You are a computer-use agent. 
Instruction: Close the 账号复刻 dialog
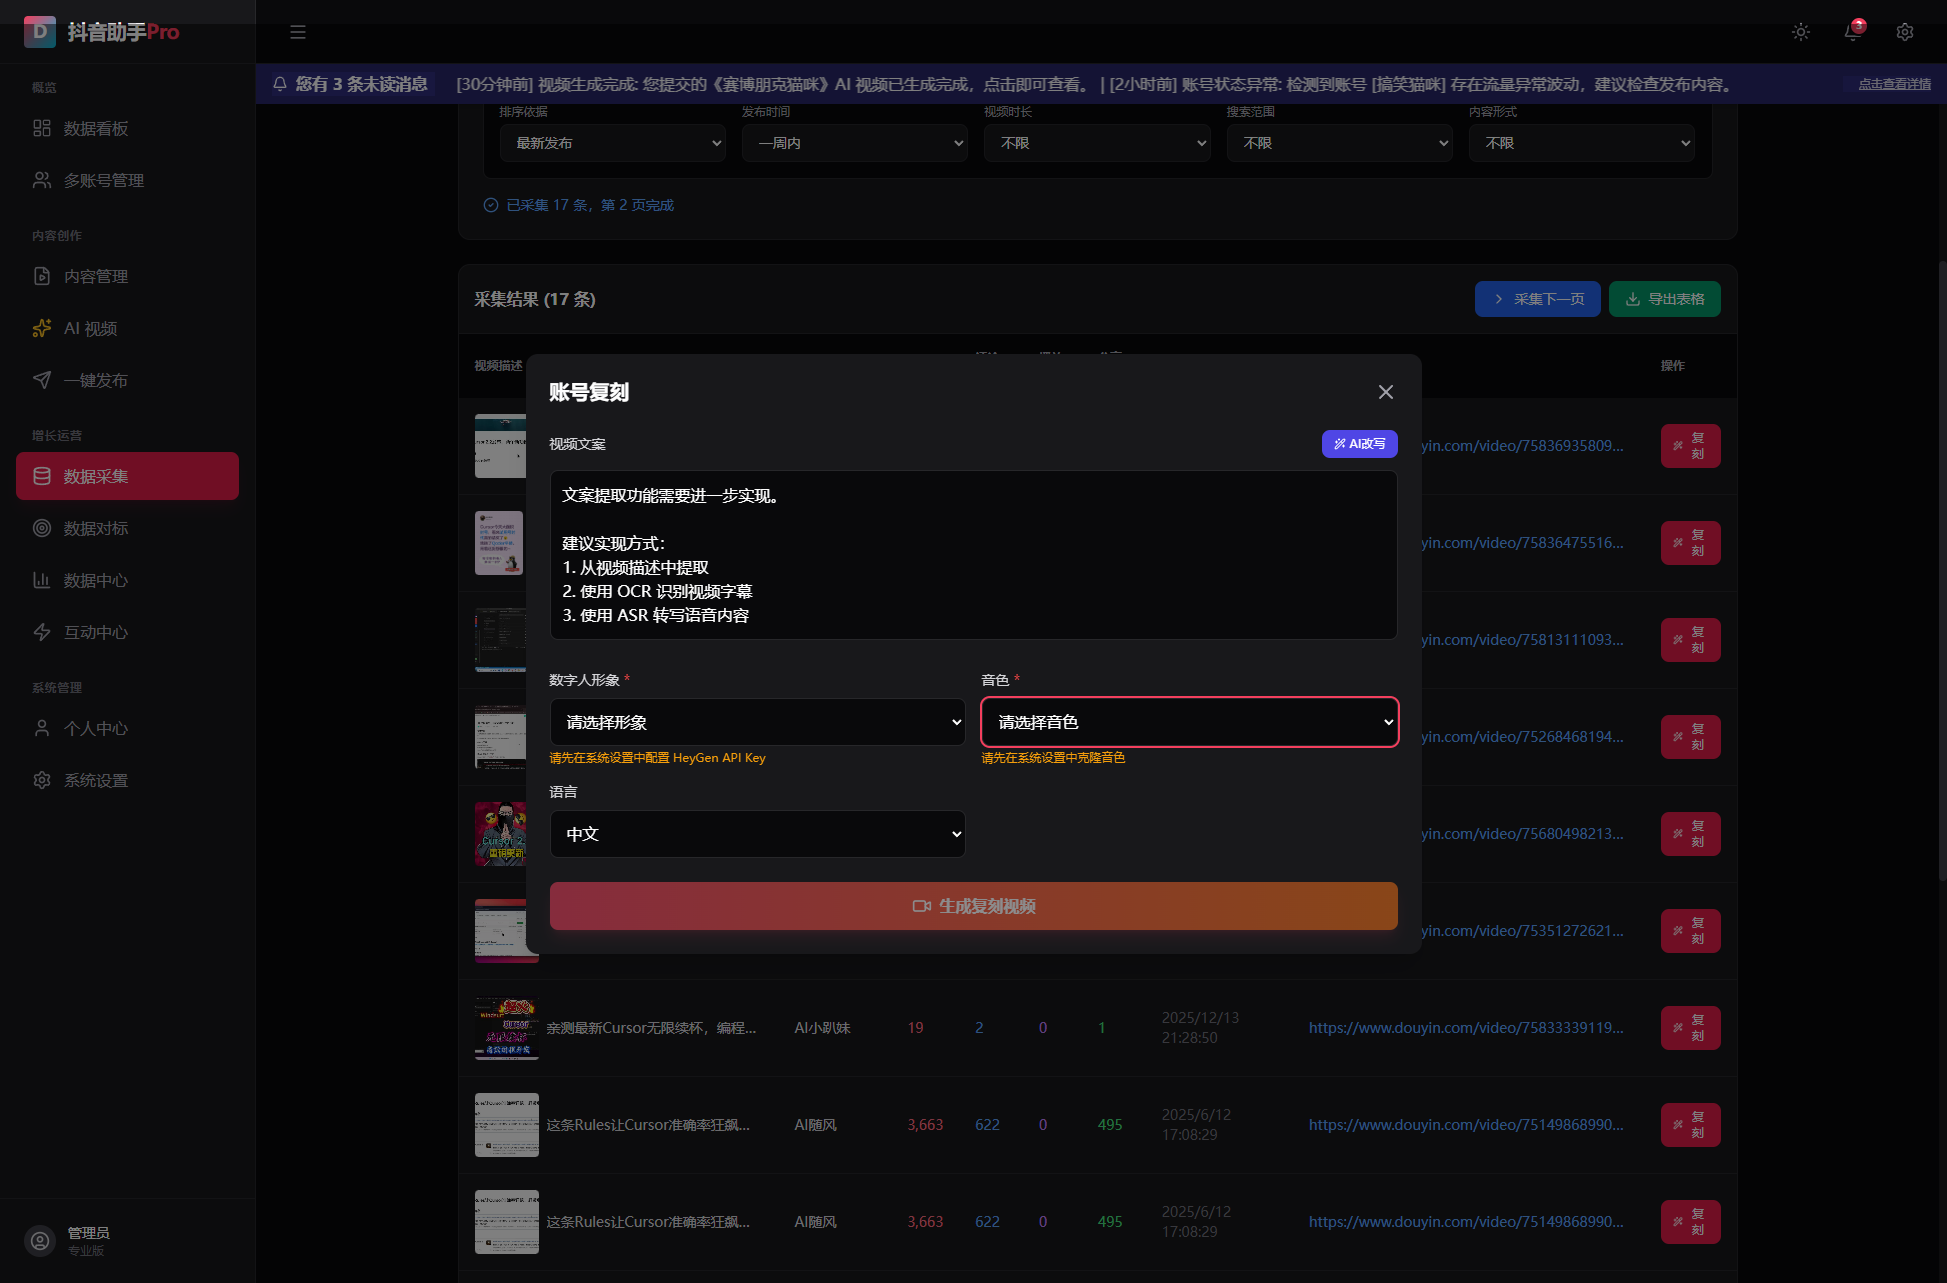[1385, 392]
